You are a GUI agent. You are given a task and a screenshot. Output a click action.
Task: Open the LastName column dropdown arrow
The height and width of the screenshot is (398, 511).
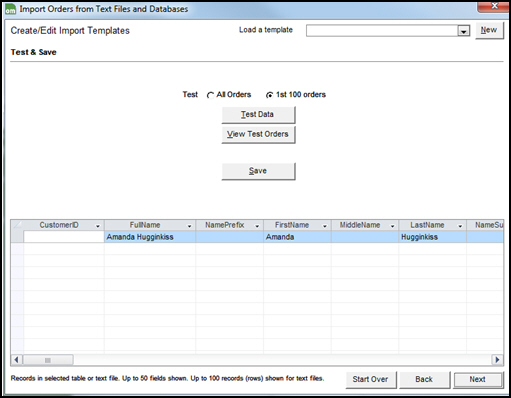pyautogui.click(x=460, y=226)
